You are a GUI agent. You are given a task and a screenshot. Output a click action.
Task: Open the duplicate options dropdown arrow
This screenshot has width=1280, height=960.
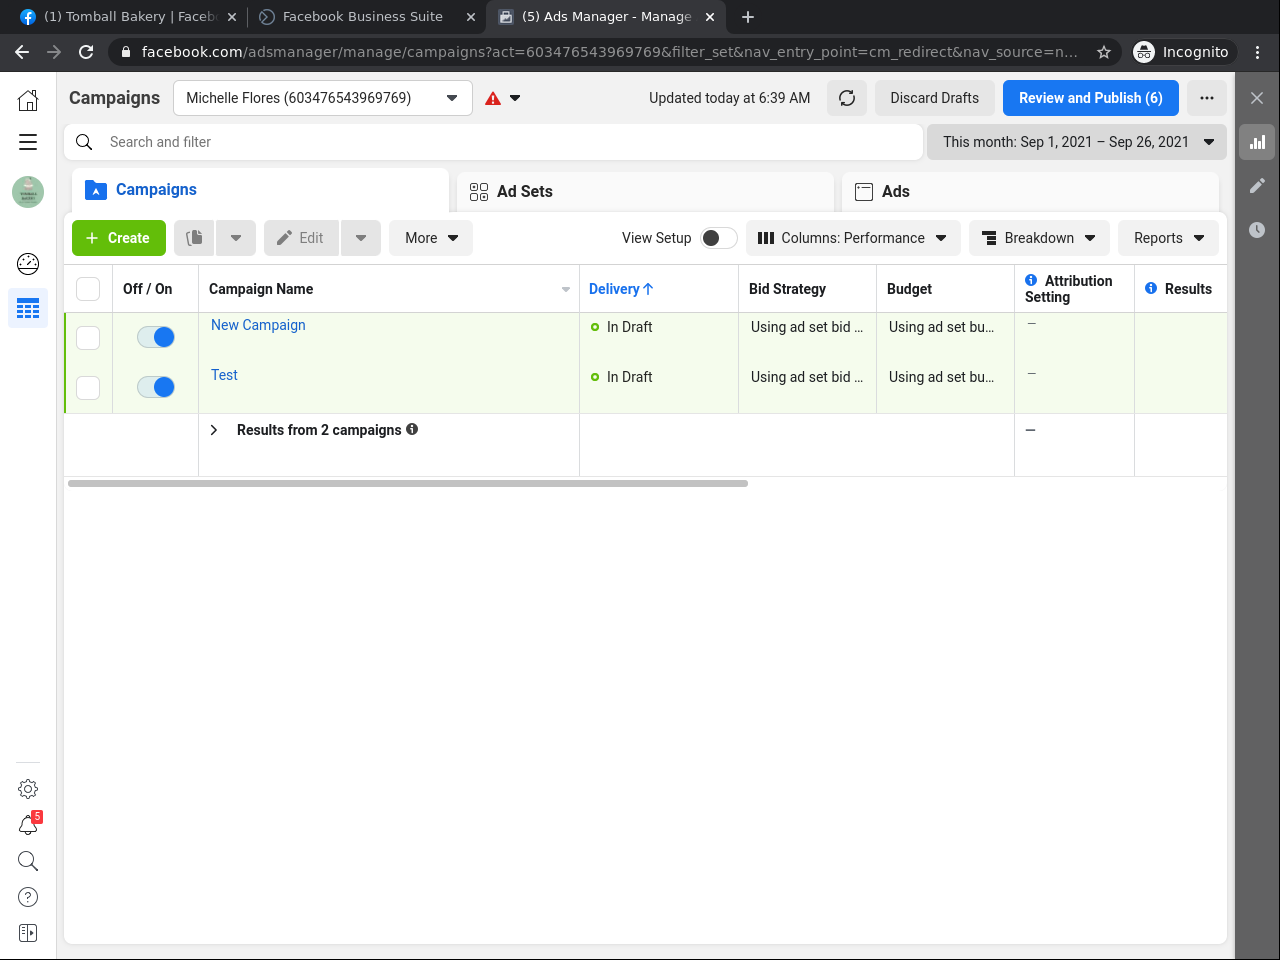(236, 238)
